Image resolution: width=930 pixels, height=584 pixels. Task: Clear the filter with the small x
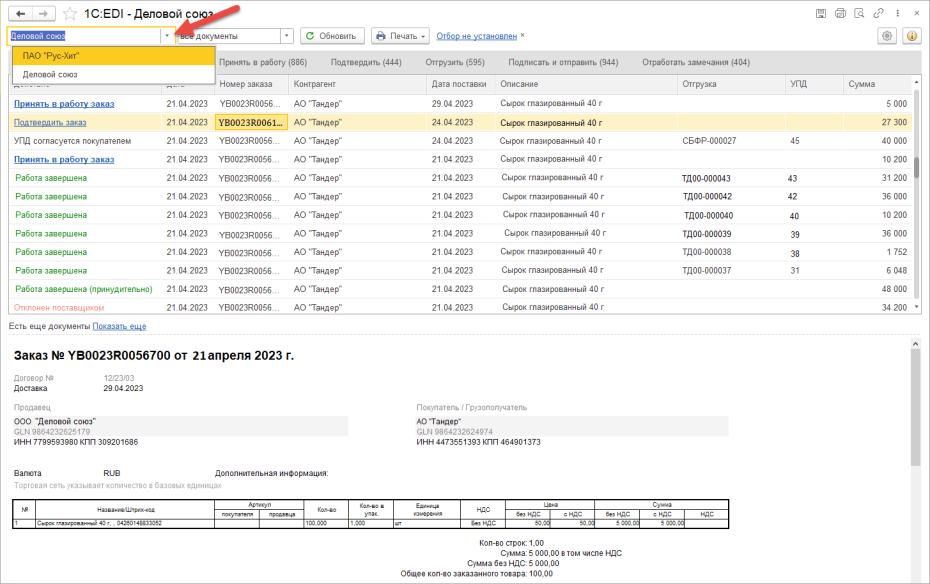coord(523,36)
